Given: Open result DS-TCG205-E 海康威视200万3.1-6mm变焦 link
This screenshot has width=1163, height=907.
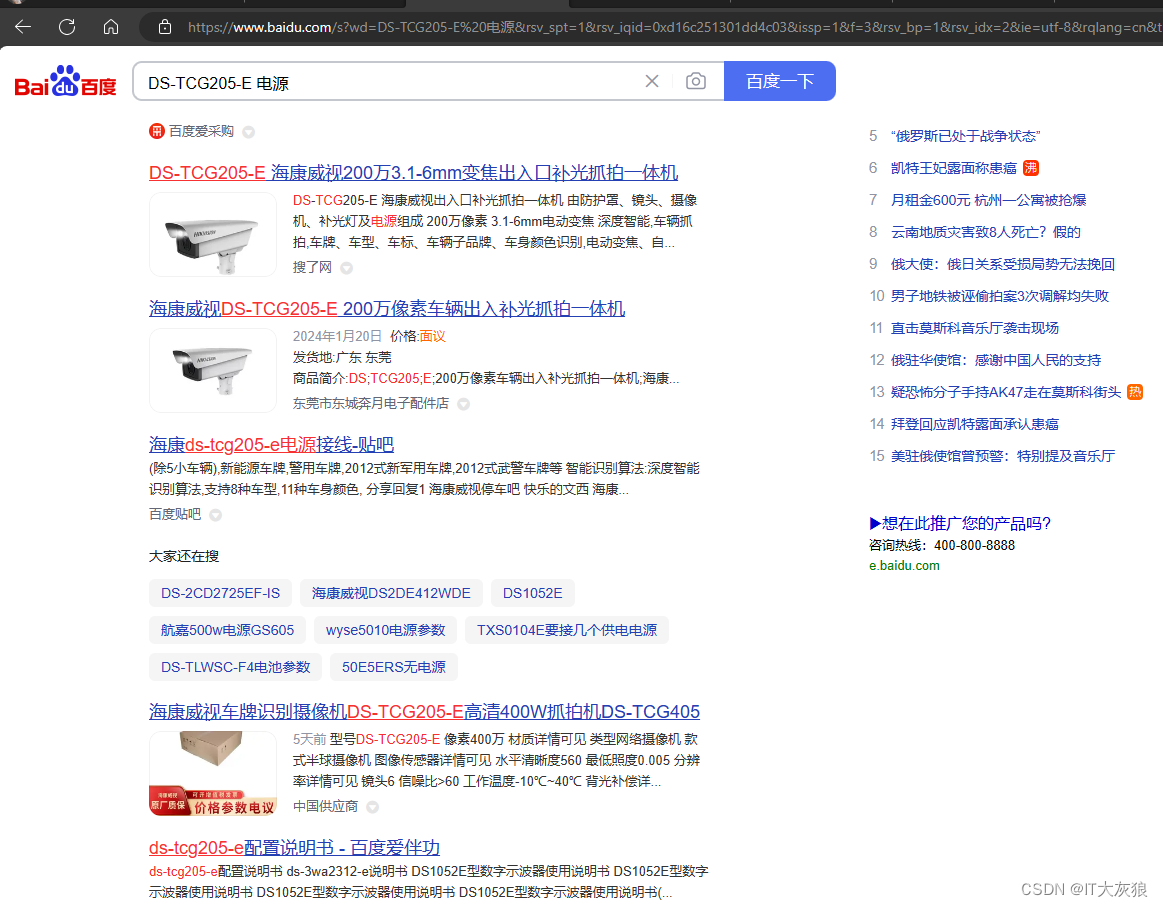Looking at the screenshot, I should [413, 173].
